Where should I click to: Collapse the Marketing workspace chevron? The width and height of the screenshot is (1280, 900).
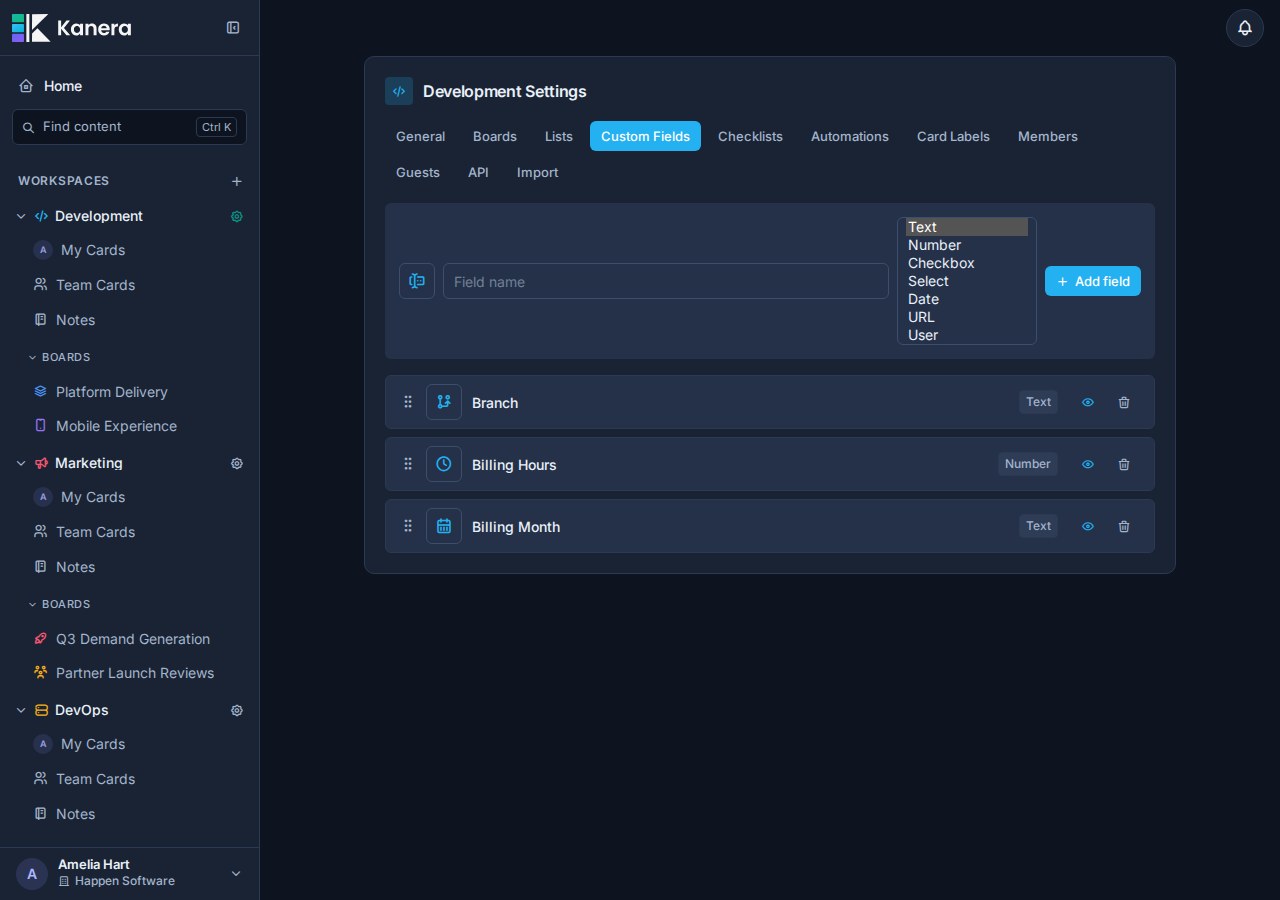pyautogui.click(x=21, y=463)
